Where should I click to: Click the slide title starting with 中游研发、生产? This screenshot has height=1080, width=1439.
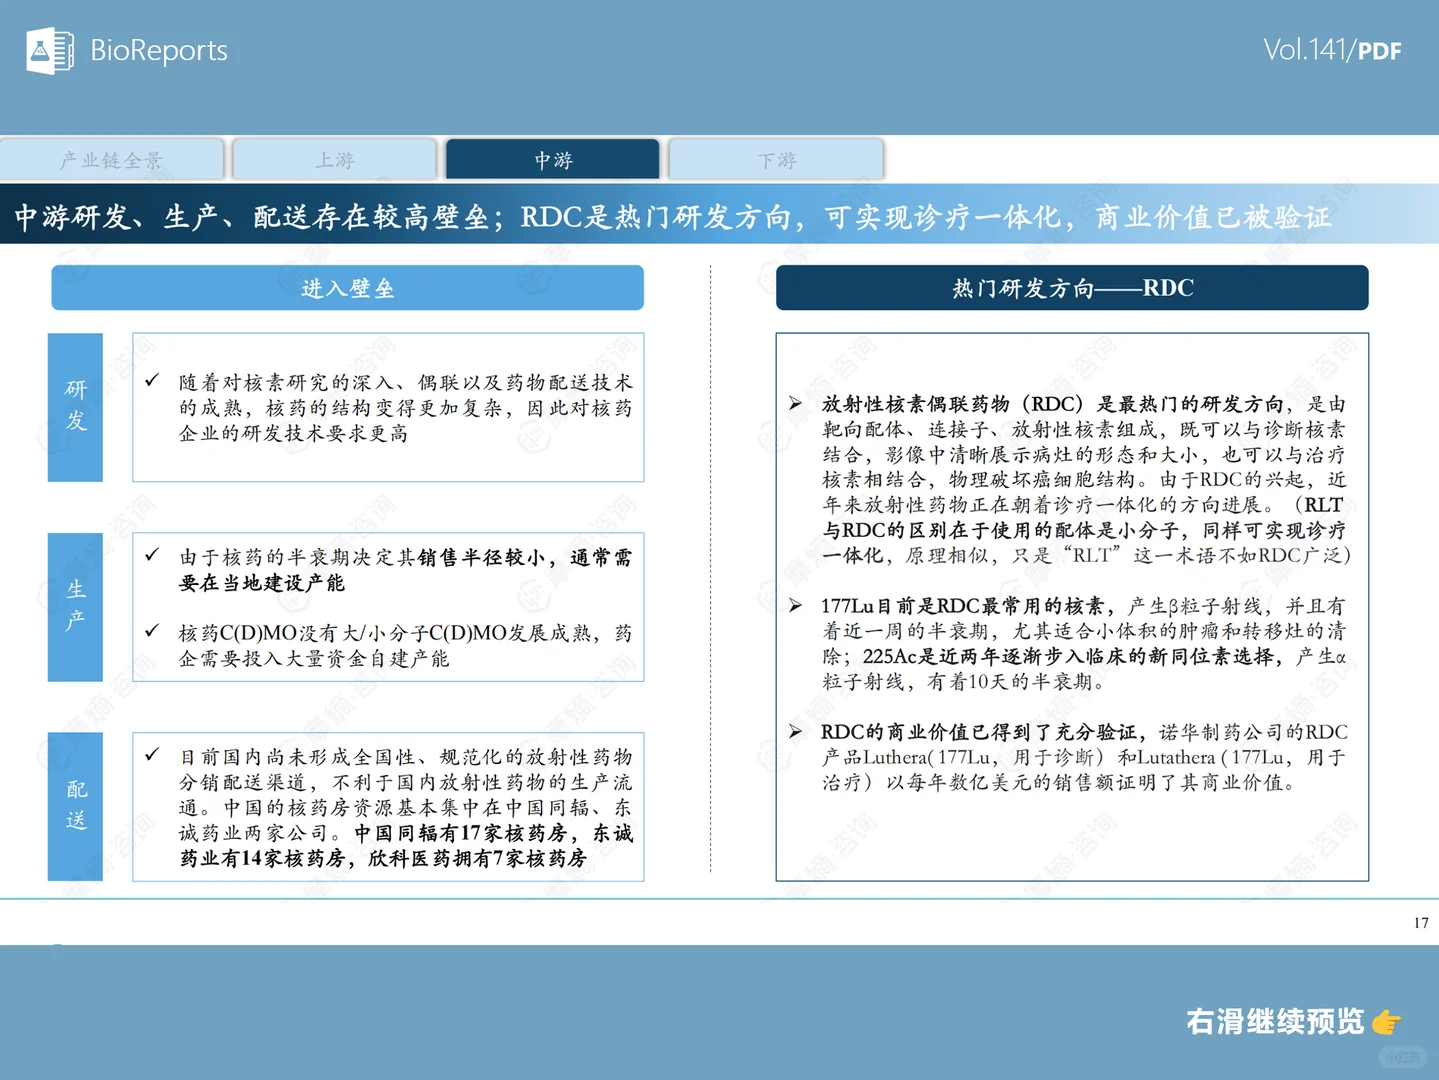click(672, 217)
